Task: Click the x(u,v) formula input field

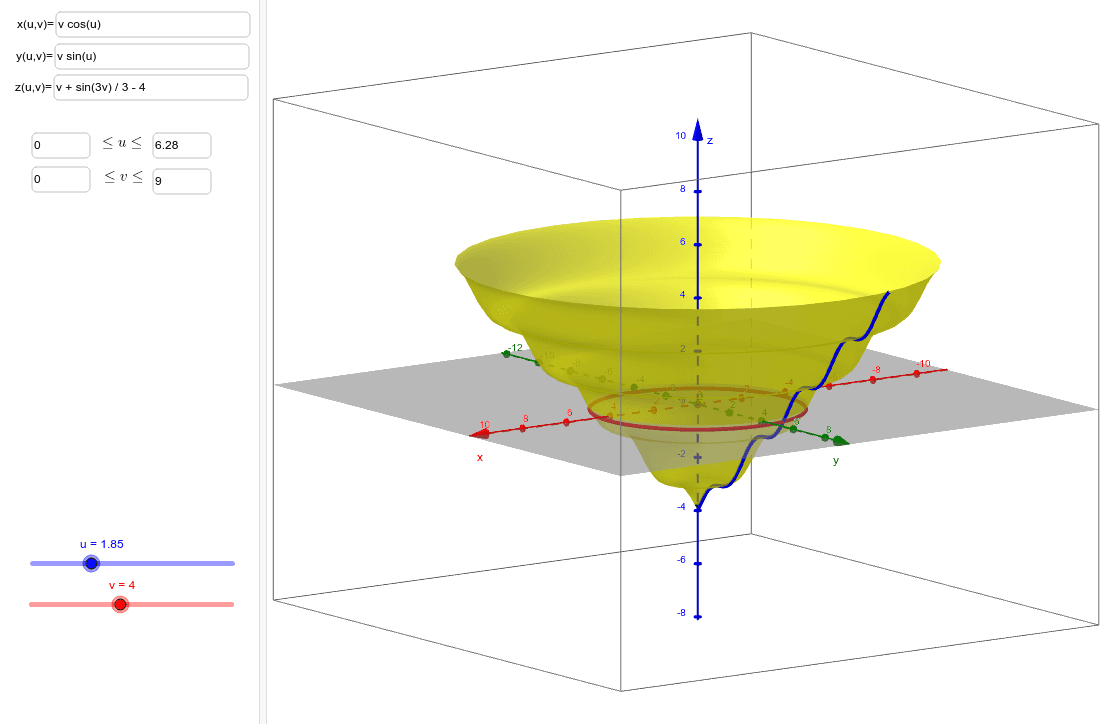Action: click(152, 24)
